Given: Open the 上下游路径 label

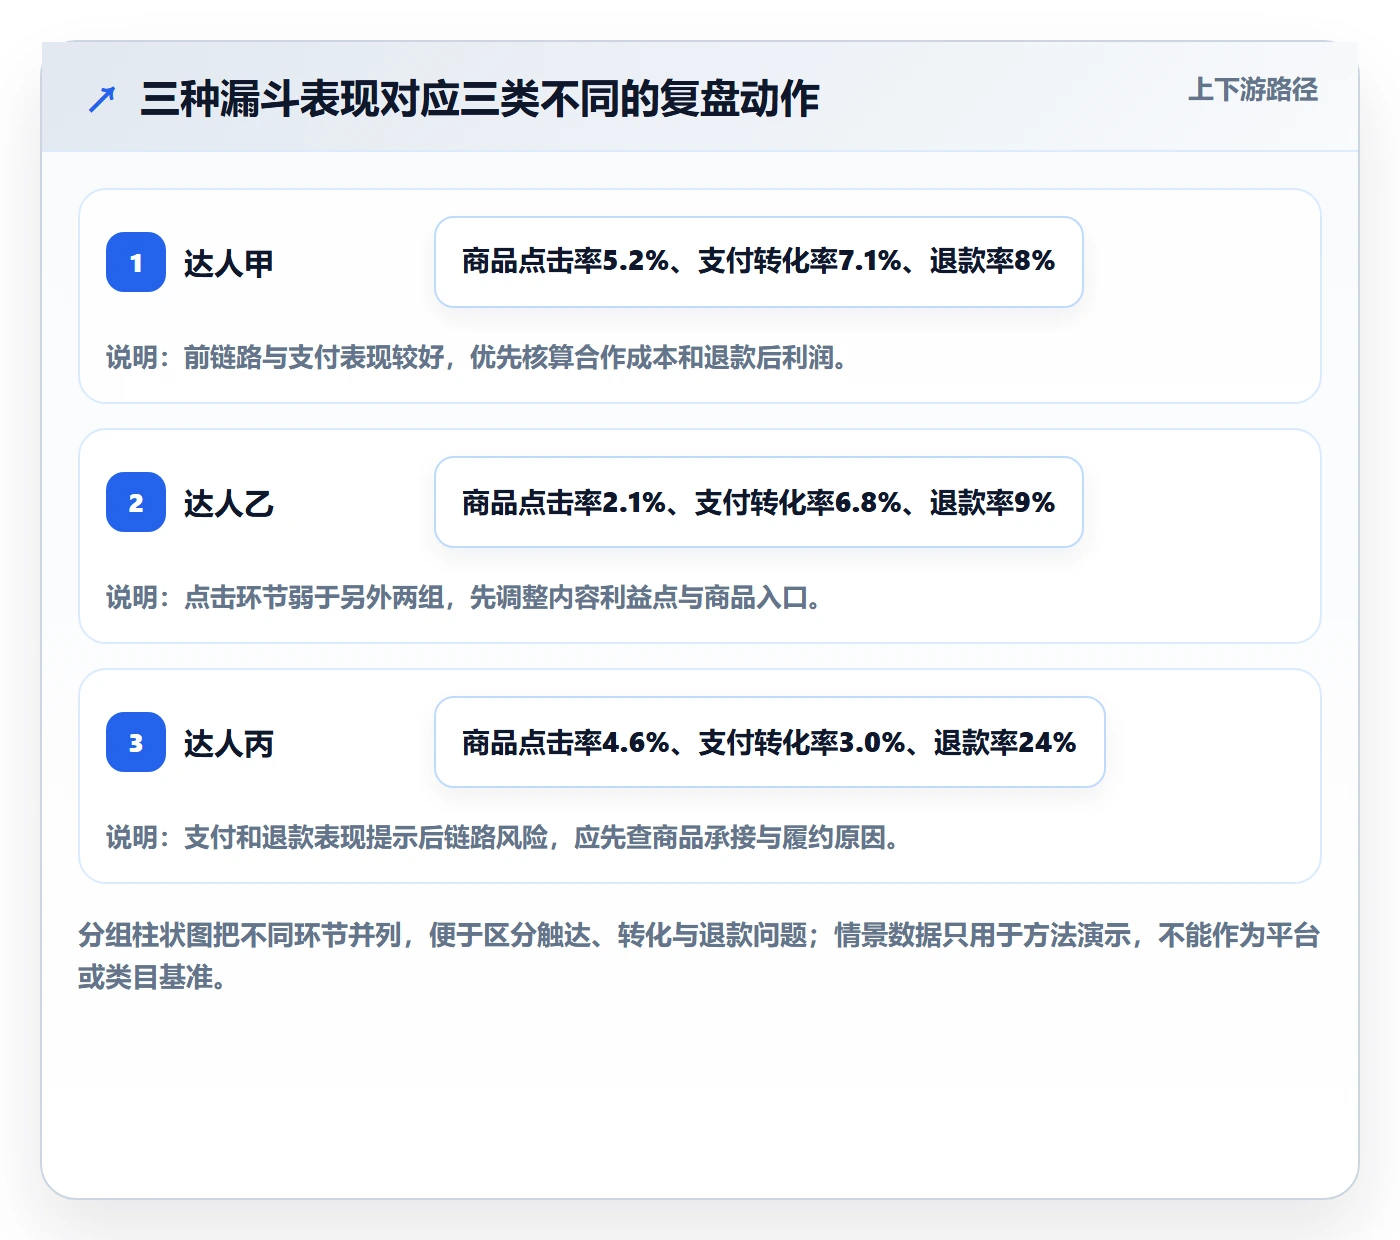Looking at the screenshot, I should point(1253,90).
